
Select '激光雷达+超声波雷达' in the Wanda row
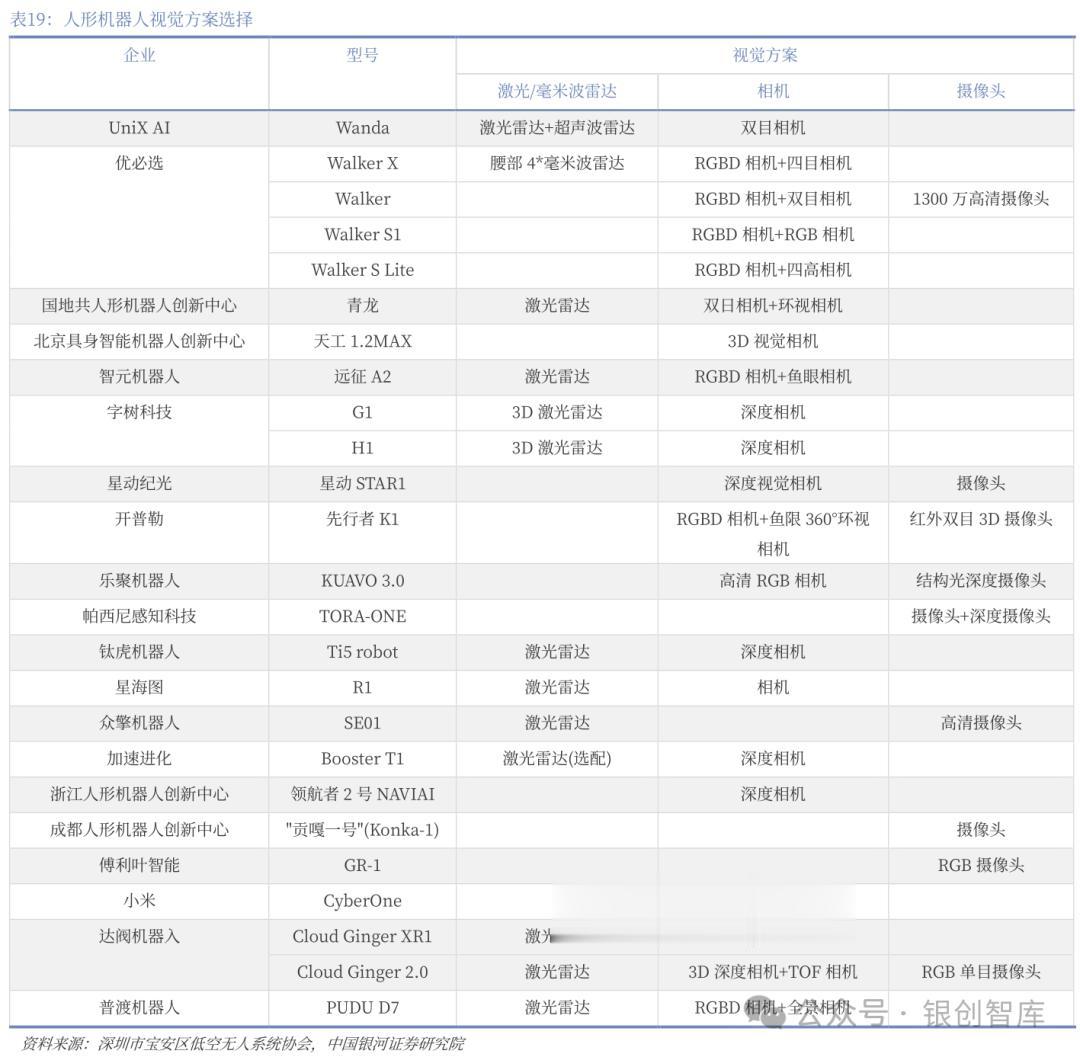pos(557,127)
